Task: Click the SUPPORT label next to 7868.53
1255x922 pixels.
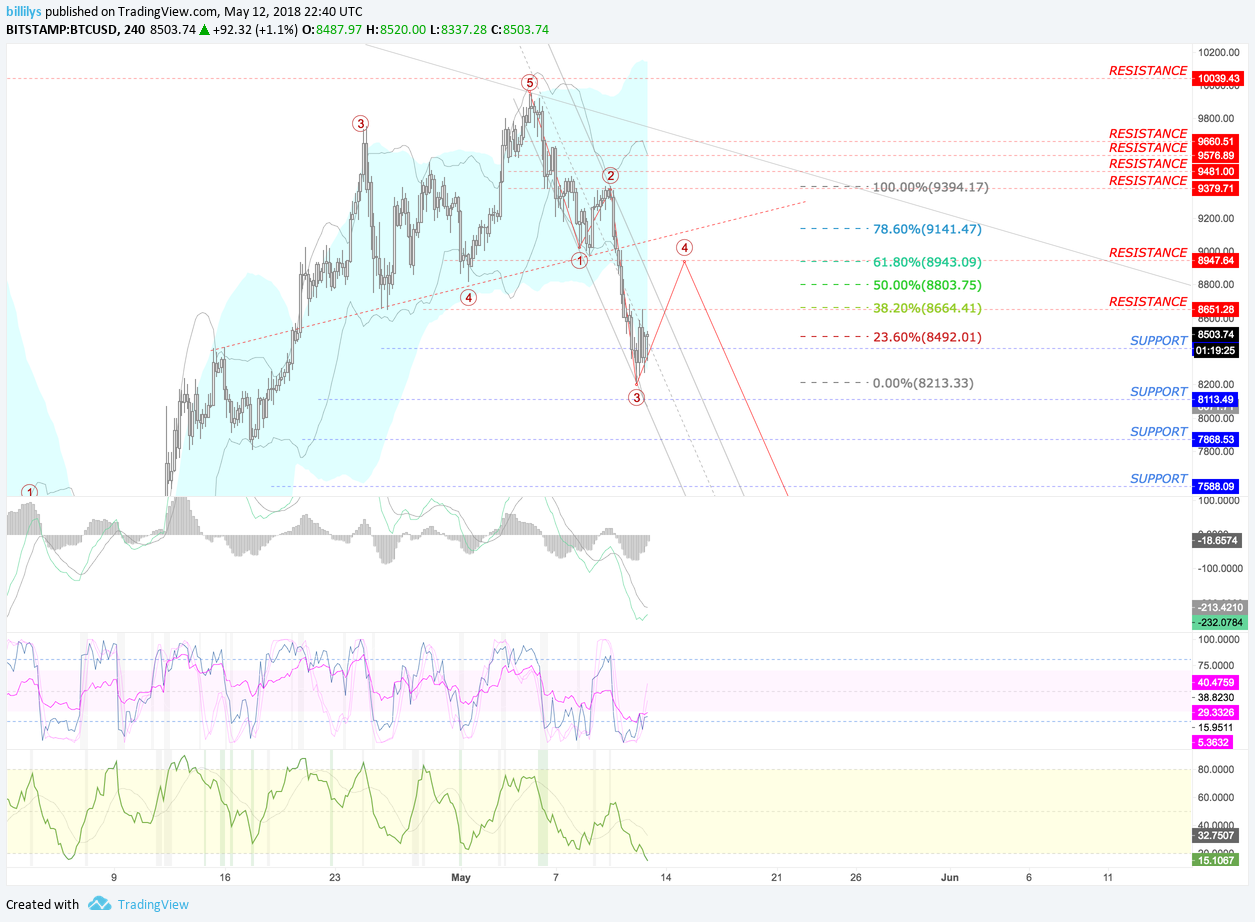Action: click(x=1159, y=432)
